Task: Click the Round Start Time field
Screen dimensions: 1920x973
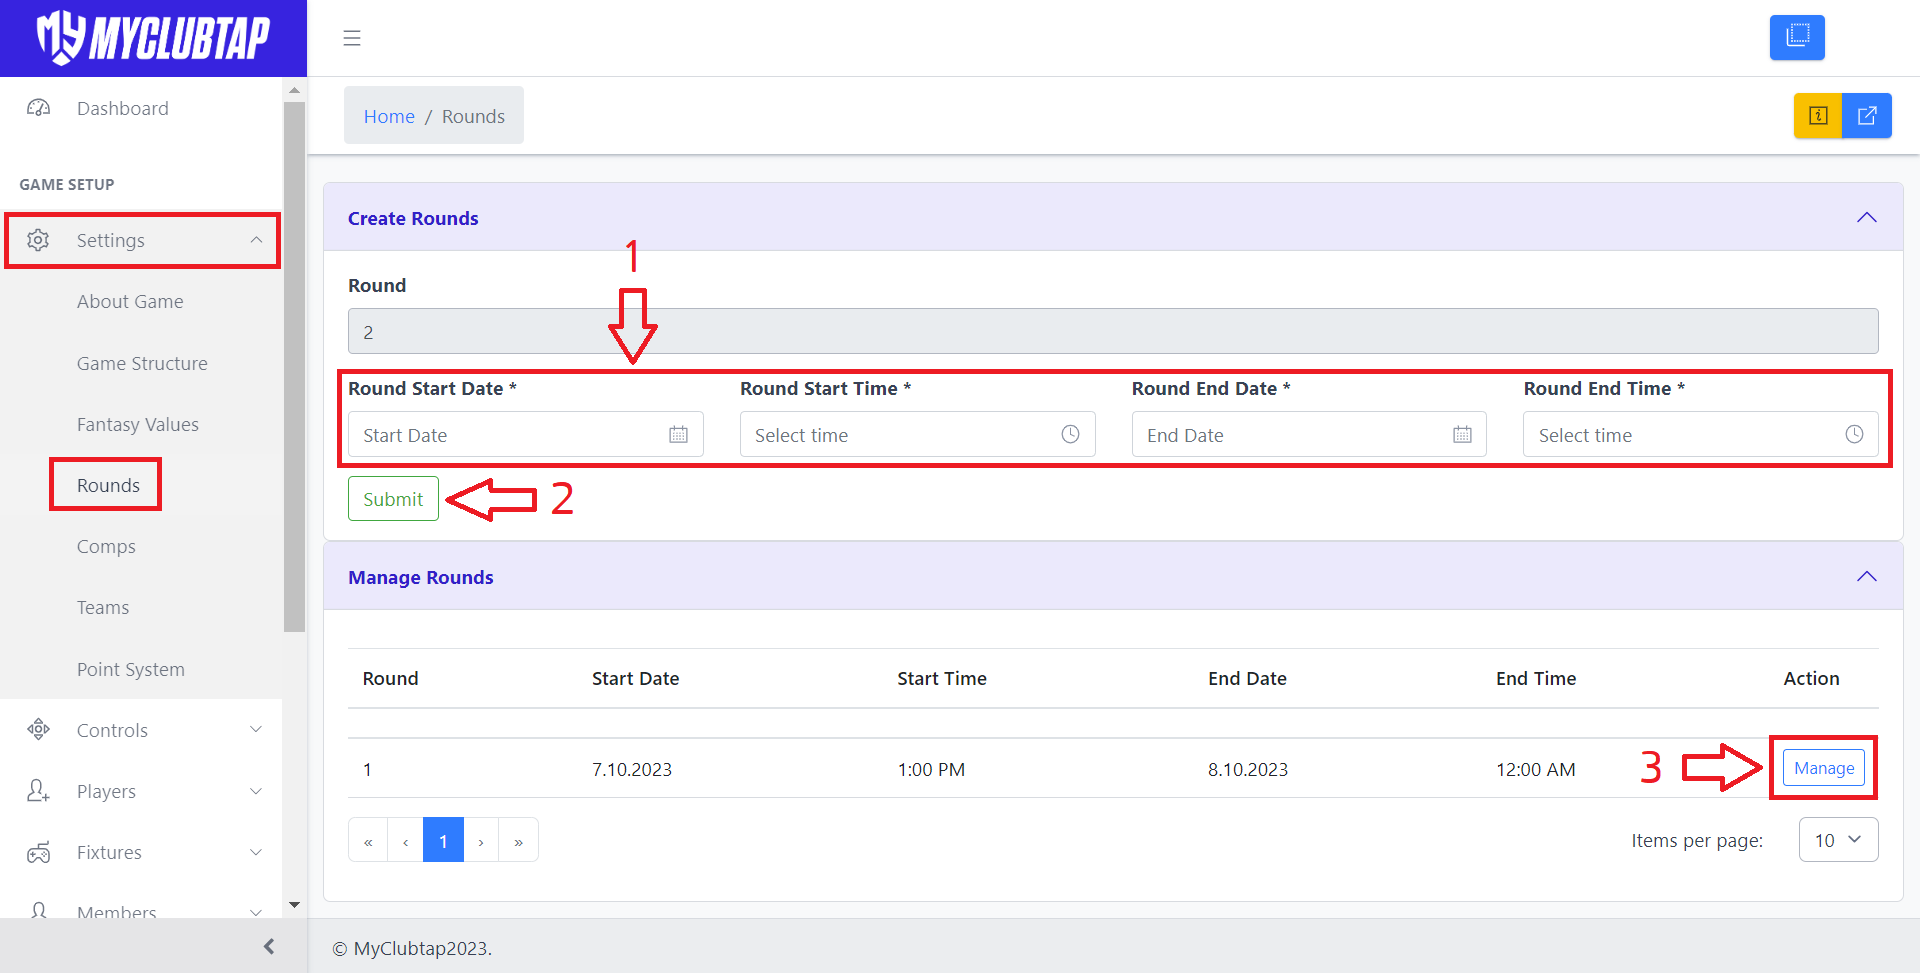Action: pos(918,435)
